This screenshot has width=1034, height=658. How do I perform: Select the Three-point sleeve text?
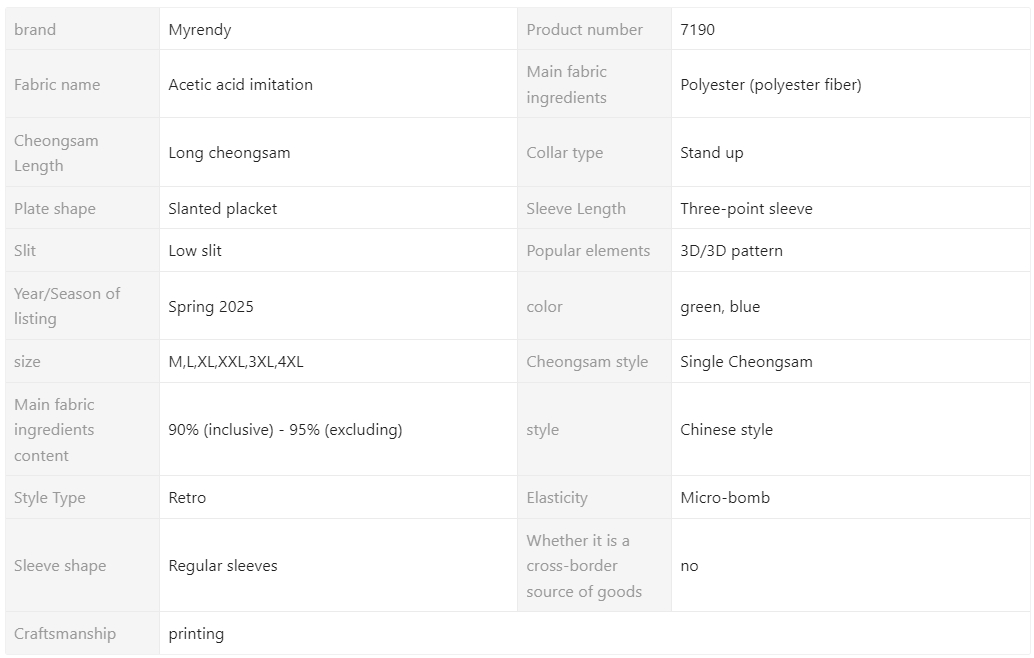coord(746,208)
